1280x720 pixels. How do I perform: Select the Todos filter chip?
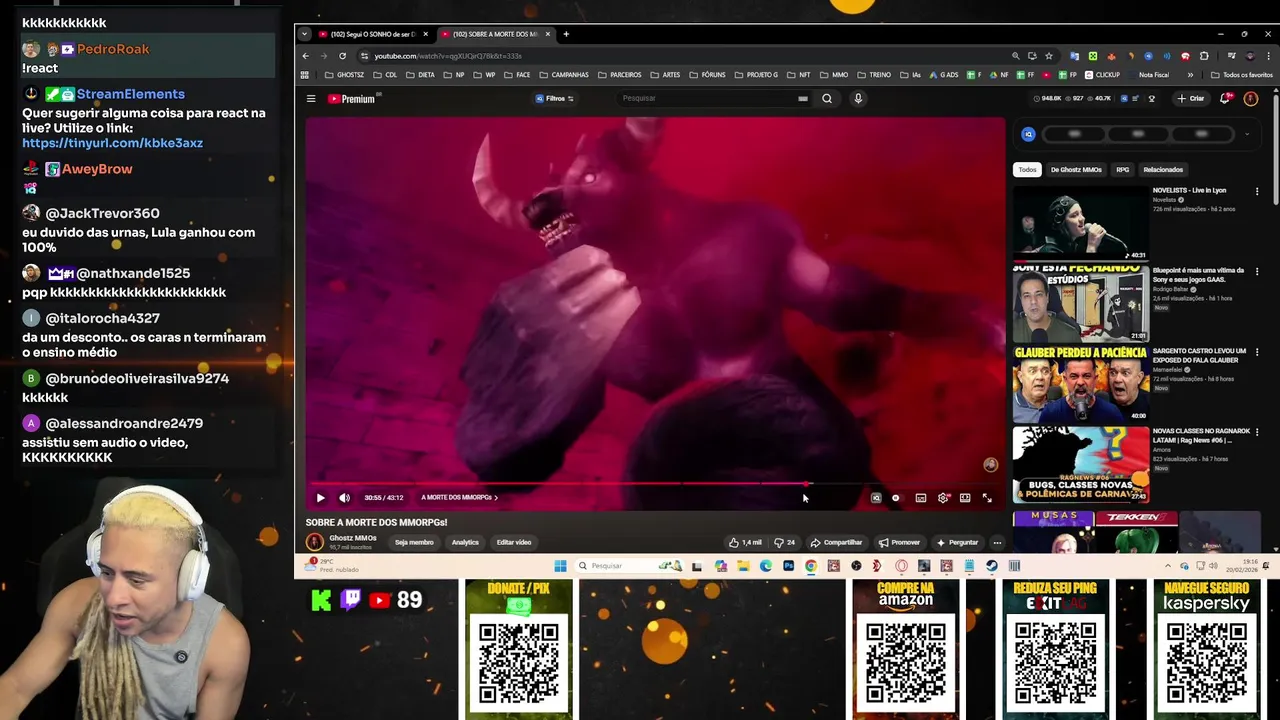[1027, 170]
